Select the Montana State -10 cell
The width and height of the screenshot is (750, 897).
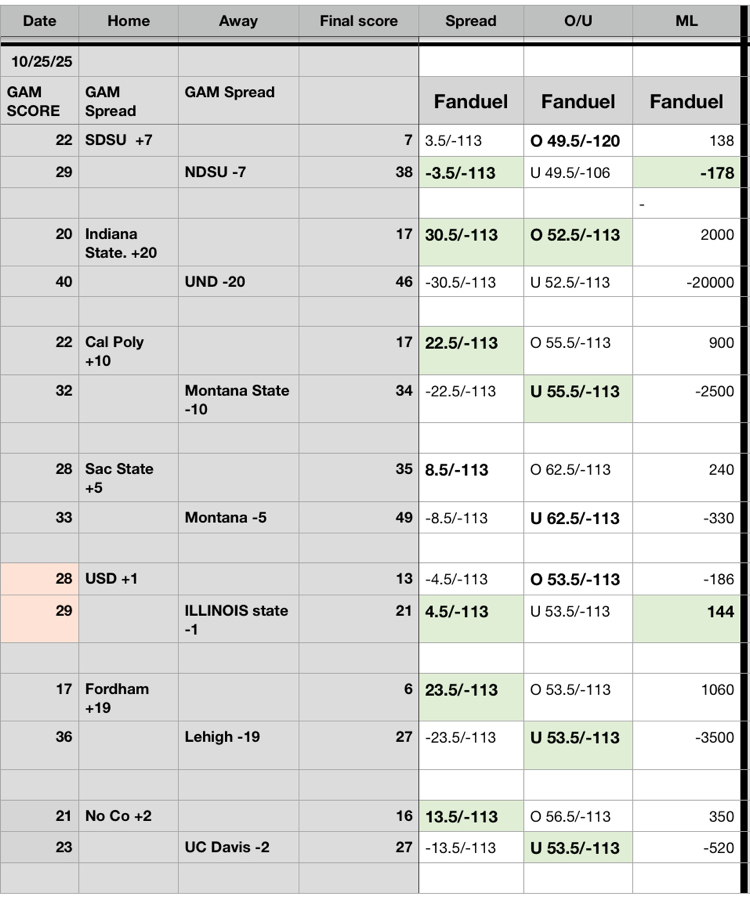coord(238,399)
